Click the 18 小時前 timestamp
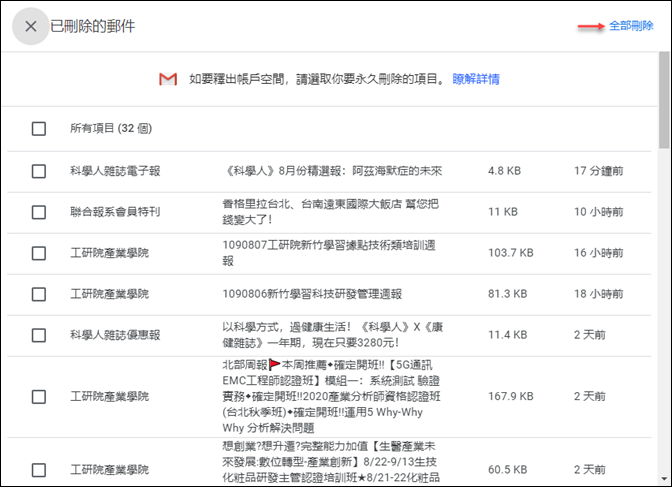The width and height of the screenshot is (672, 487). (599, 295)
